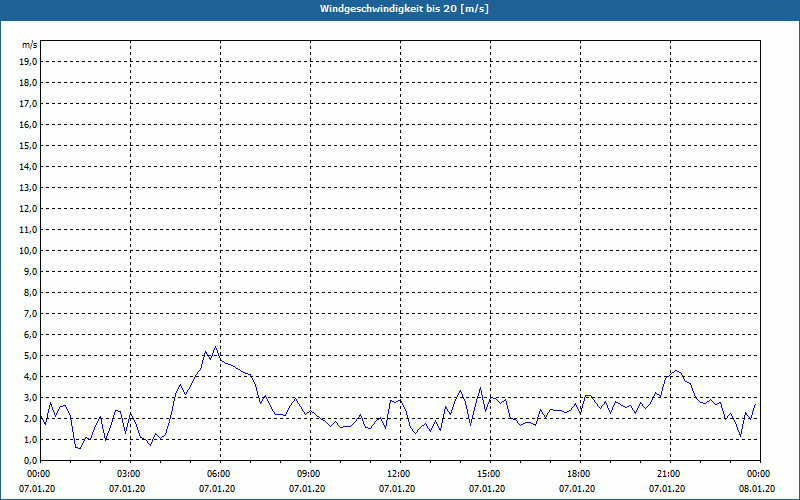
Task: Select the 0,0 y-axis value label
Action: (31, 460)
